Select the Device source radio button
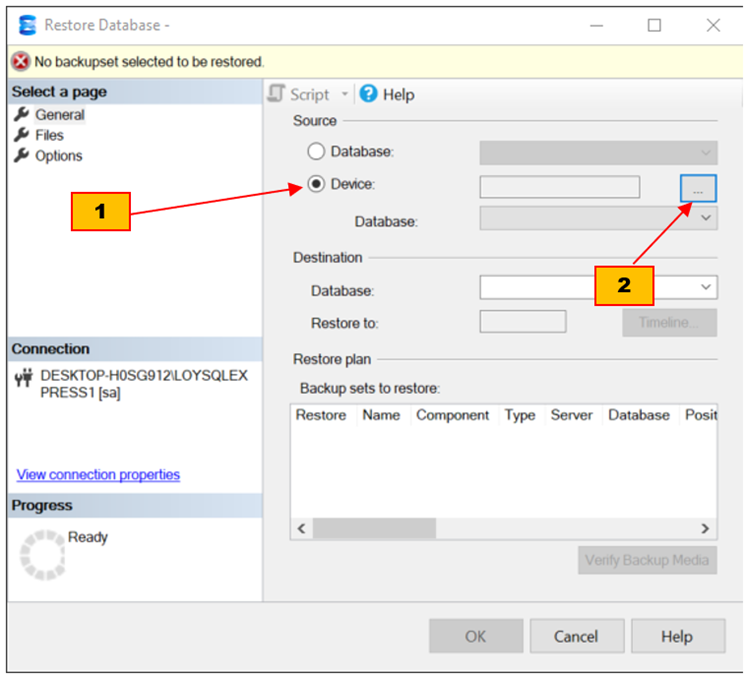The image size is (745, 676). point(316,184)
